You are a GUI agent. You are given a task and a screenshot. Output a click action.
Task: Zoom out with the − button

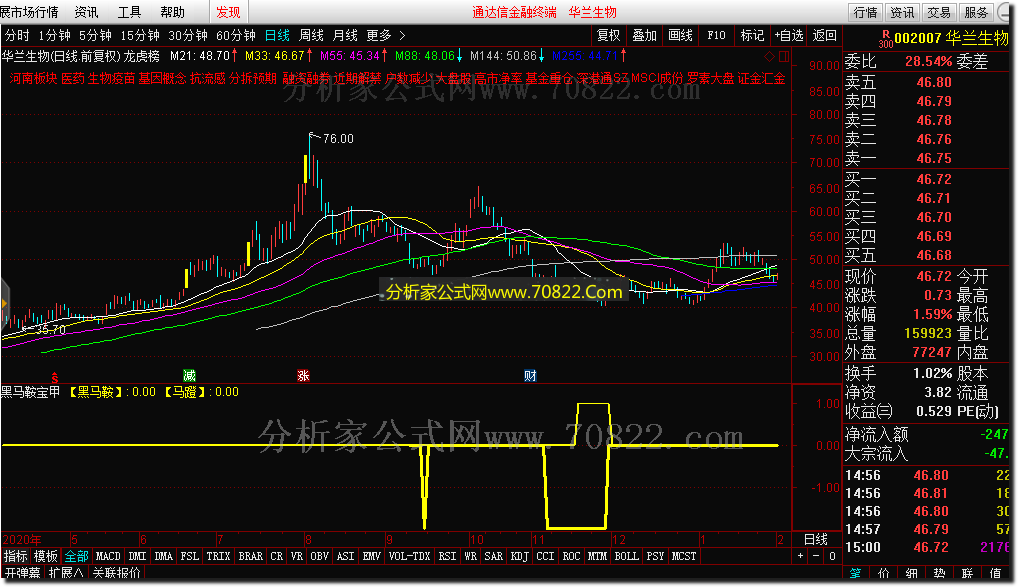(816, 556)
